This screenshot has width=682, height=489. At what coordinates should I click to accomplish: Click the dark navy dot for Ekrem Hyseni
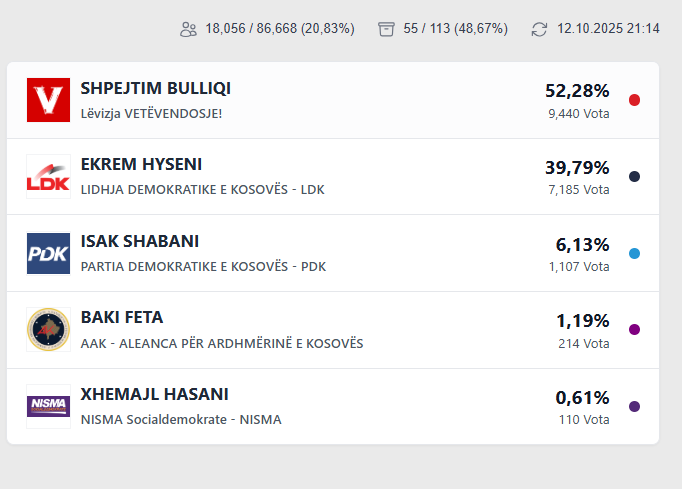coord(634,177)
